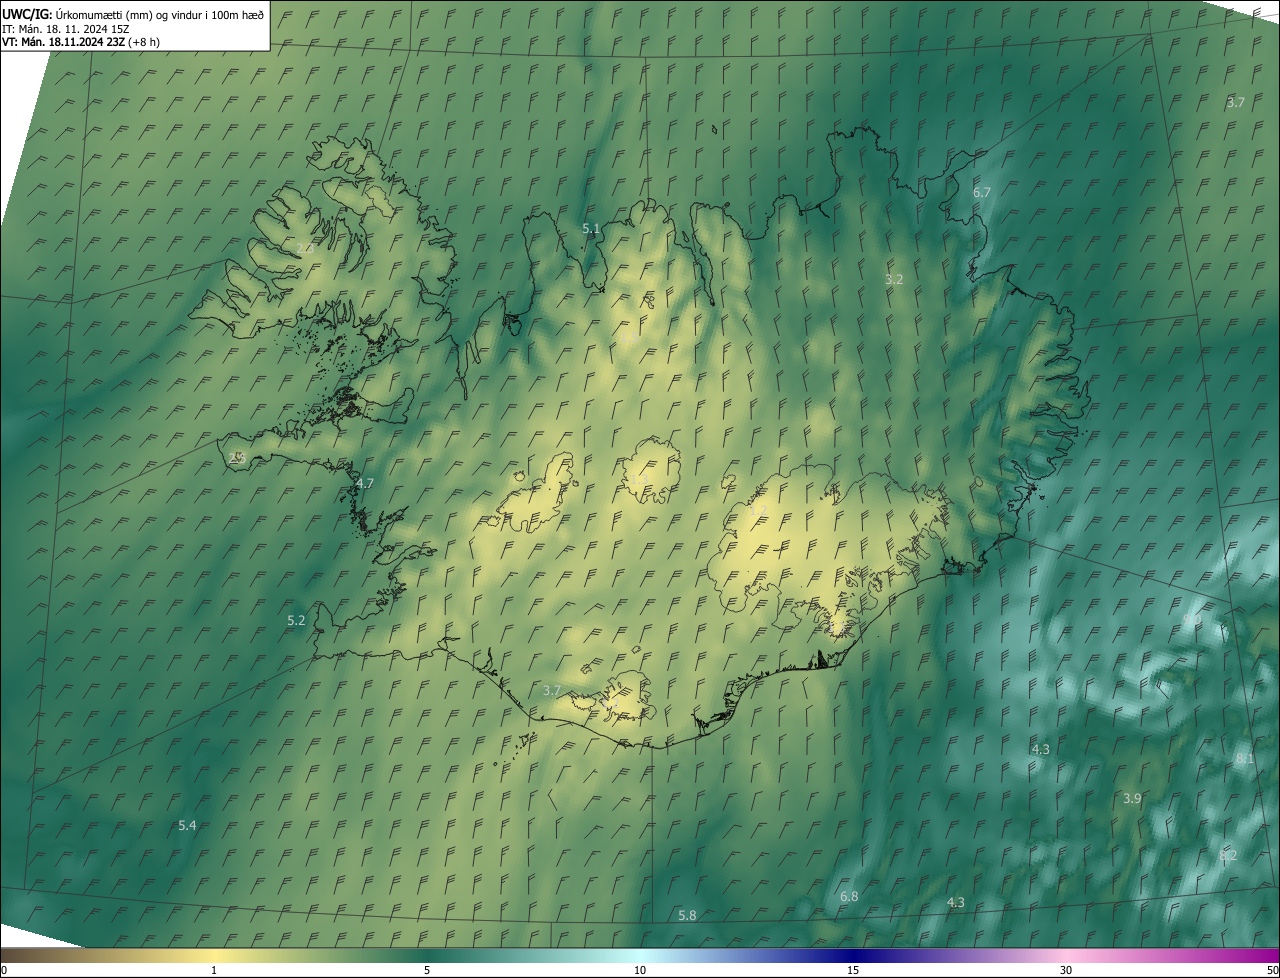
Task: Click the '10' tick on the colour scale
Action: point(640,970)
